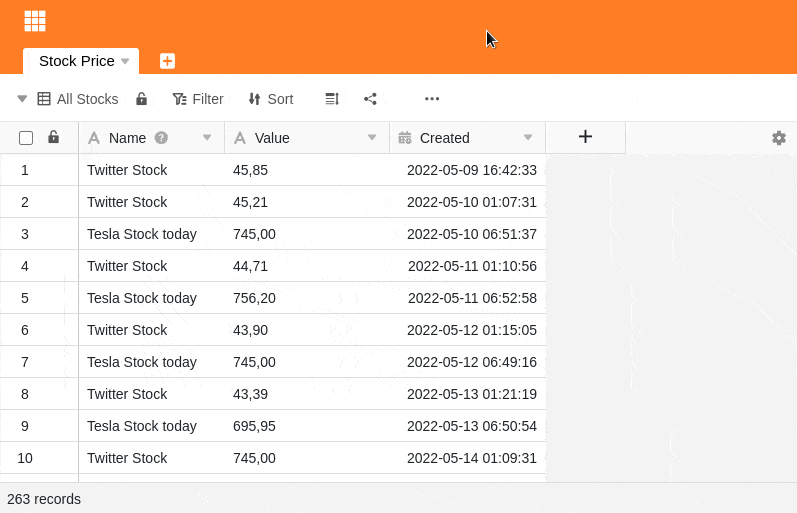This screenshot has height=513, width=797.
Task: Click the Filter button
Action: pos(198,99)
